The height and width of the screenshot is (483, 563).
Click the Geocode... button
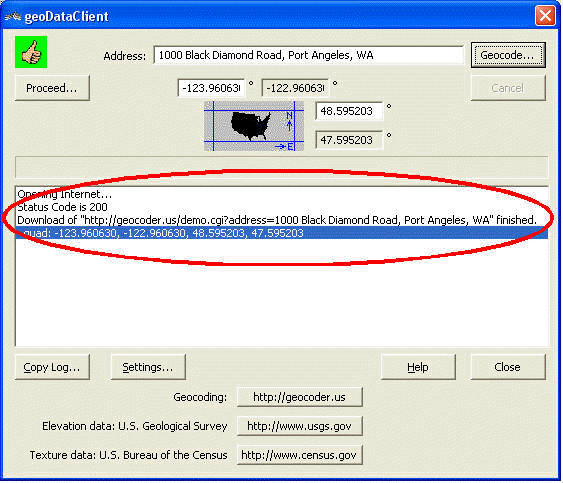[x=508, y=55]
